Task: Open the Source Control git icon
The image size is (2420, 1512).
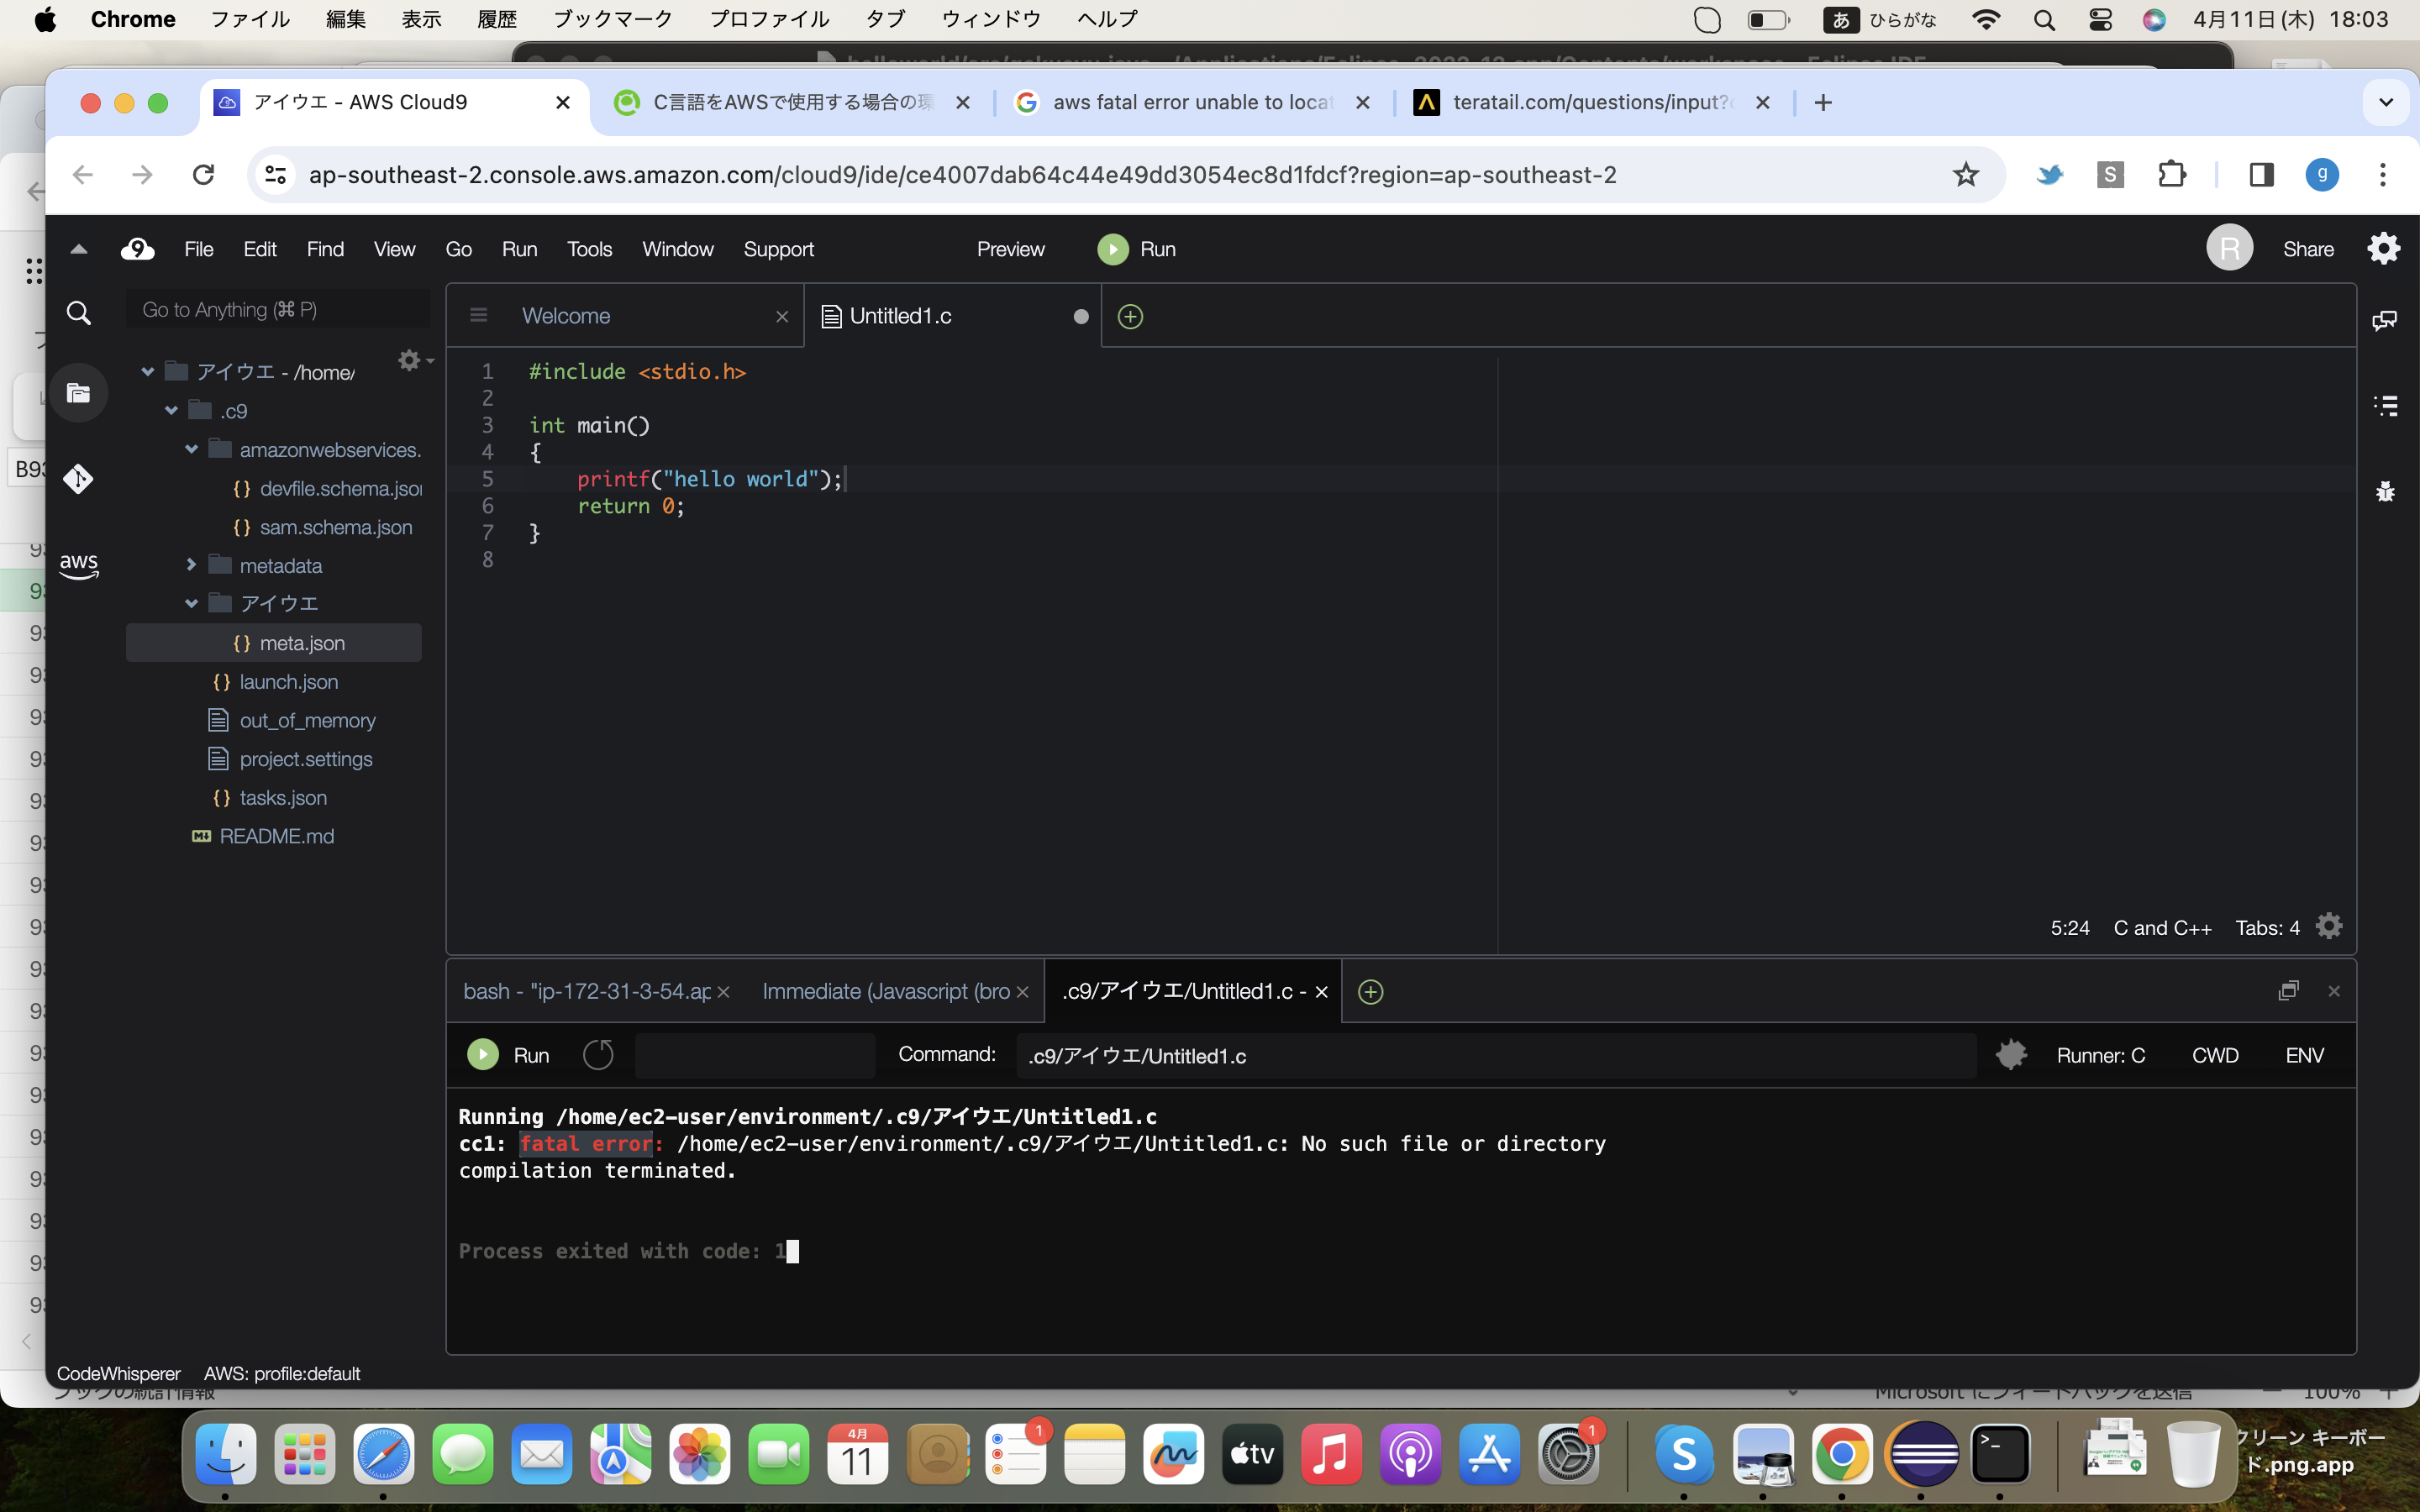Action: (78, 479)
